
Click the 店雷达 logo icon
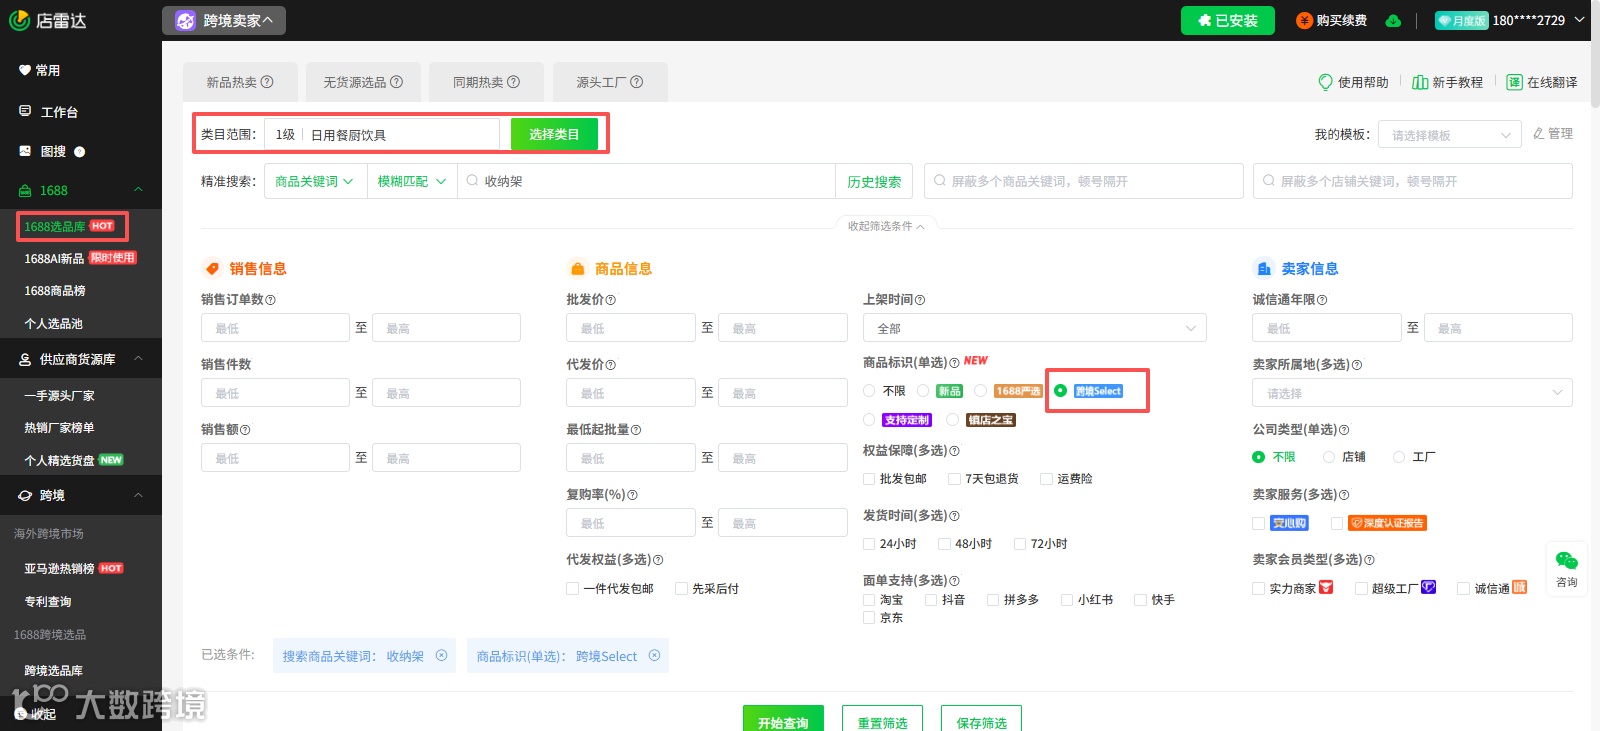[19, 20]
